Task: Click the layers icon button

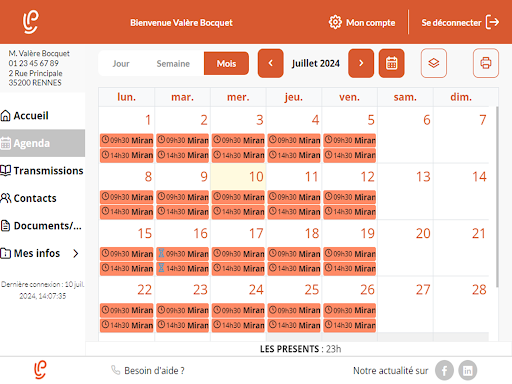Action: click(434, 63)
